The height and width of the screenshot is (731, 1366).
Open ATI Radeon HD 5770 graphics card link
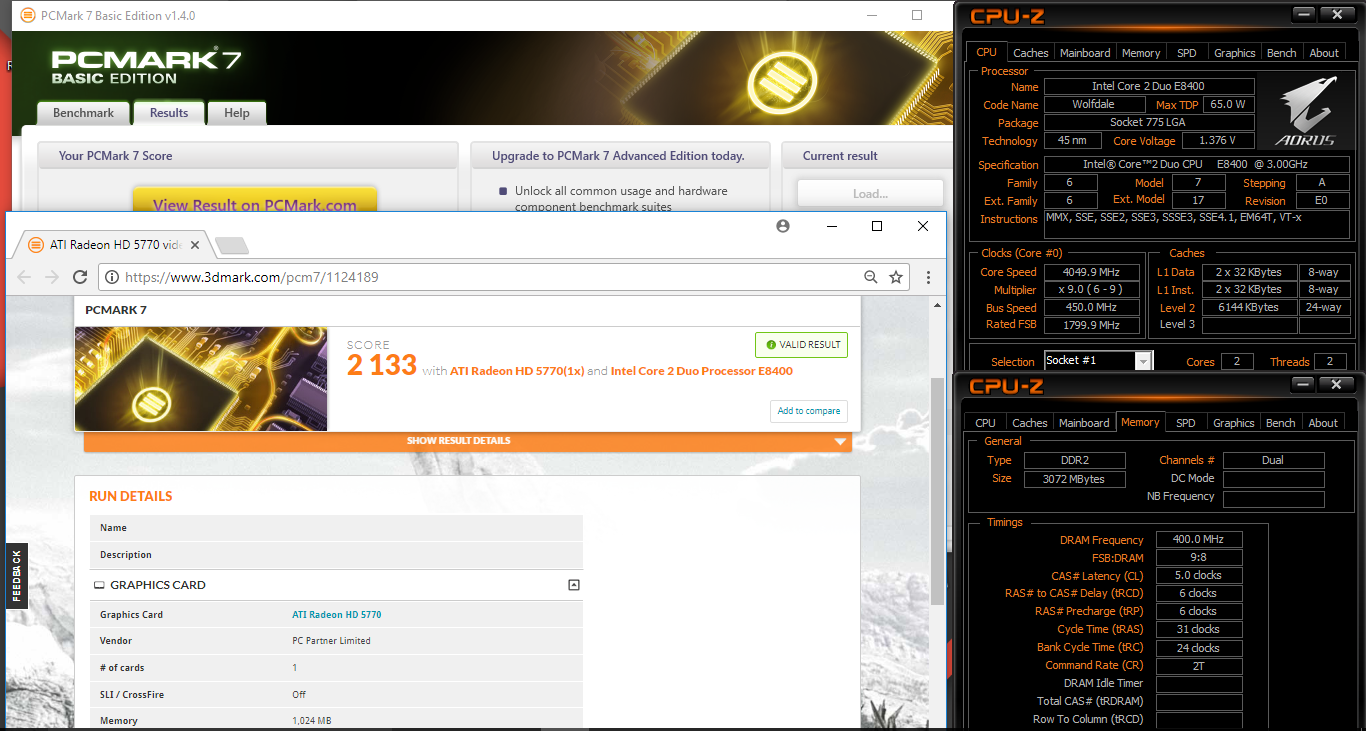[336, 615]
